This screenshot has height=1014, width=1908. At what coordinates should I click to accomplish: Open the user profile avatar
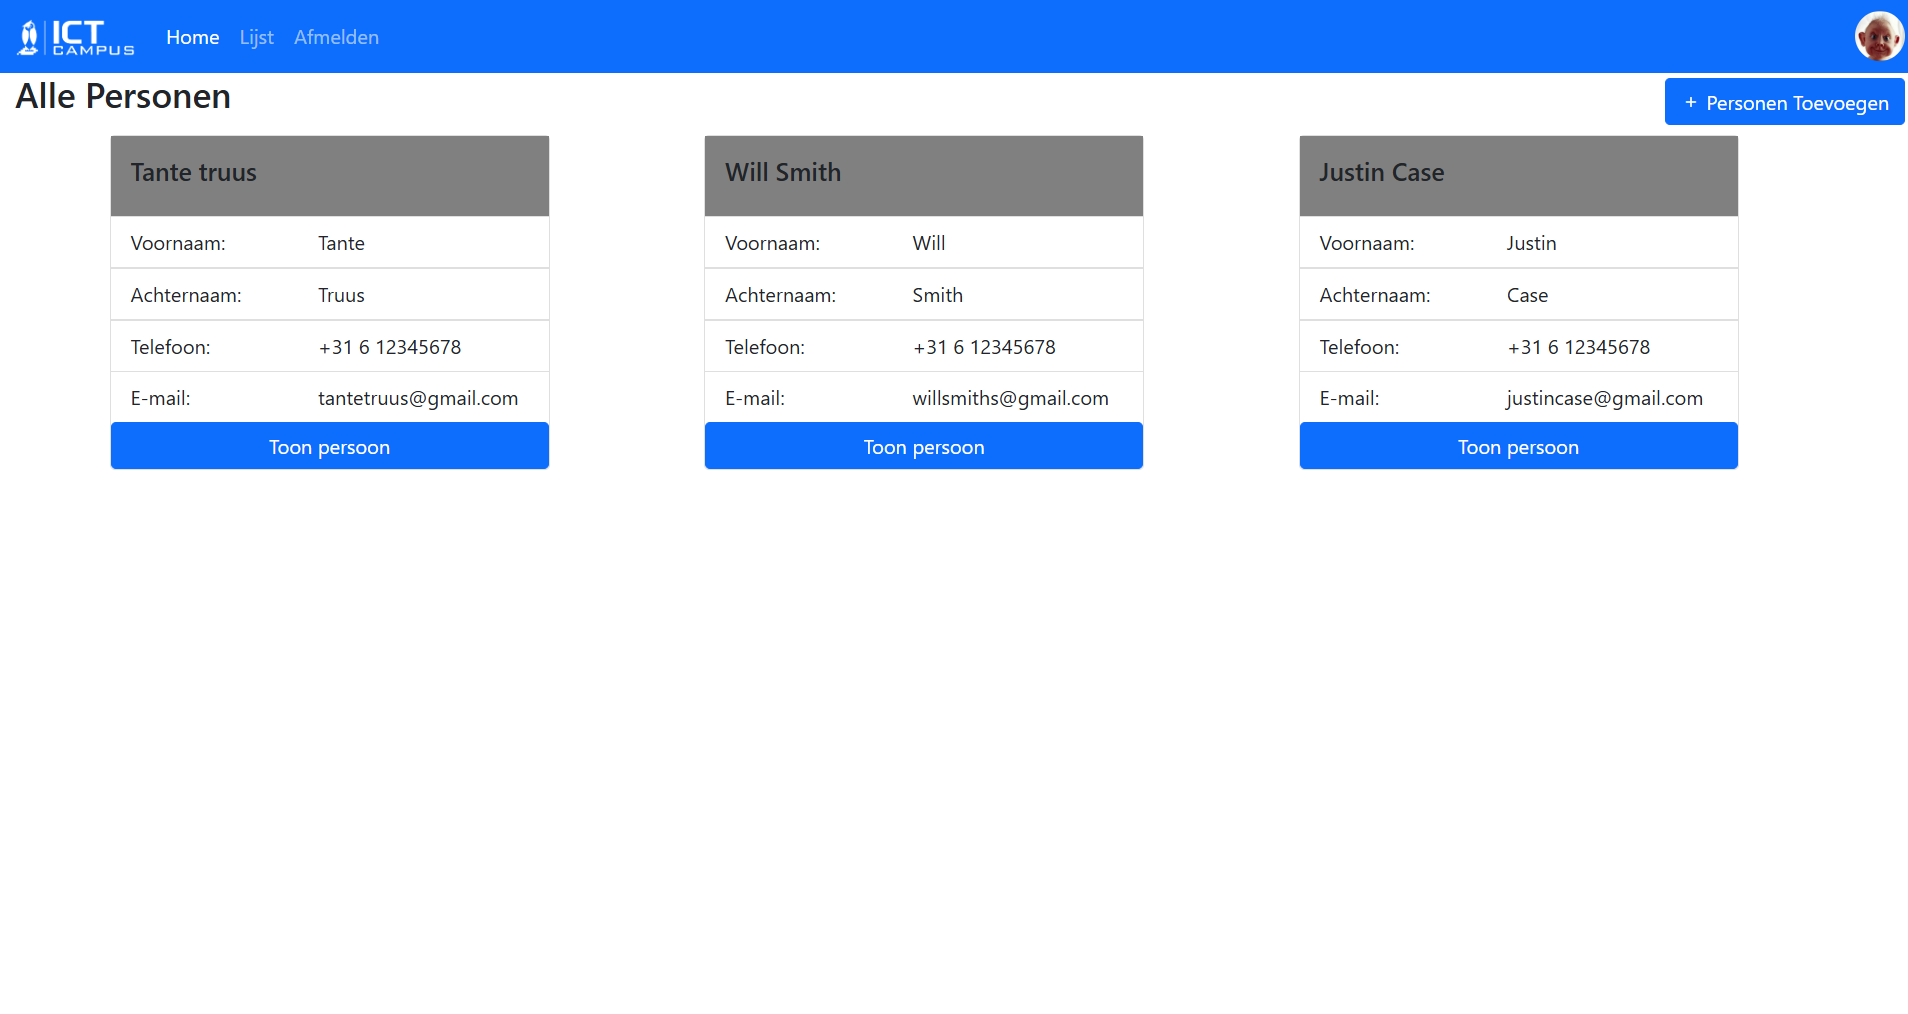1879,37
